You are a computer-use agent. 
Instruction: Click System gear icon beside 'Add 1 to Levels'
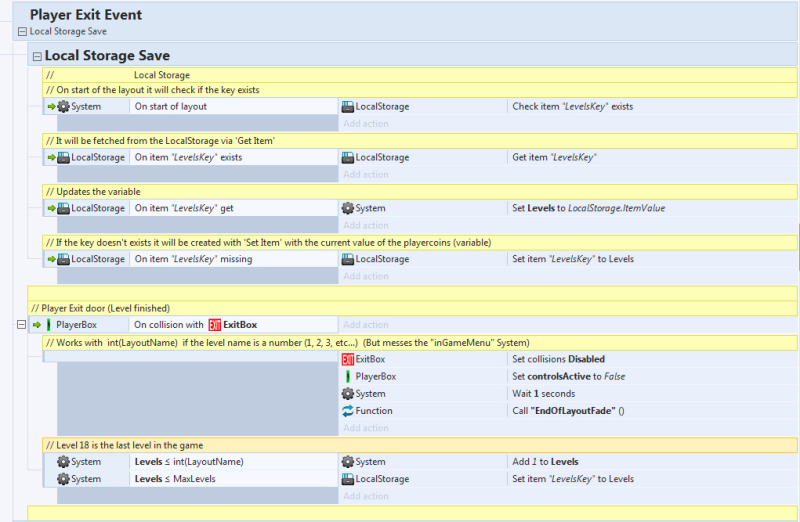(x=347, y=462)
